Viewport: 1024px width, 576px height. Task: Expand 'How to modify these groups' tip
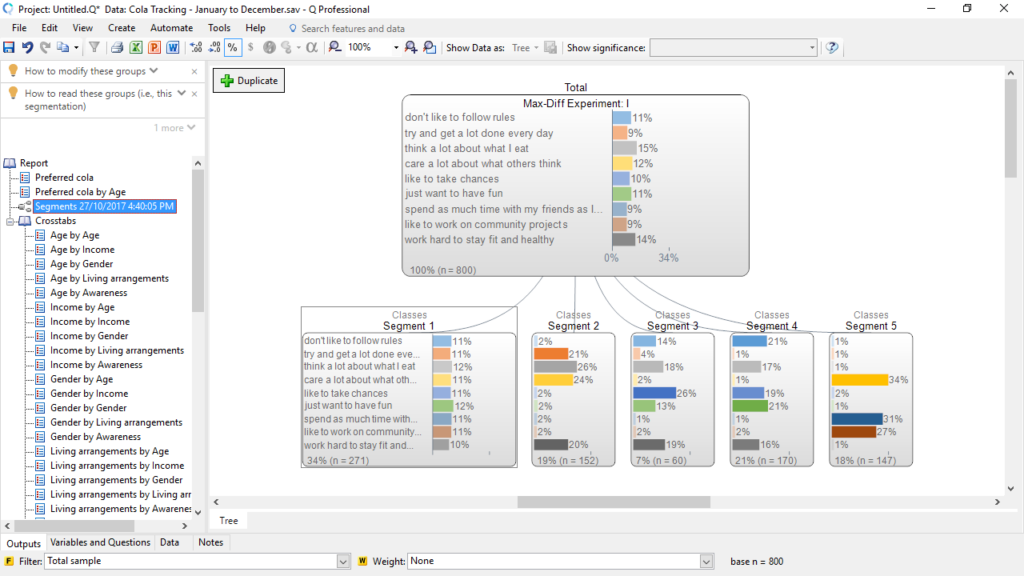(153, 71)
